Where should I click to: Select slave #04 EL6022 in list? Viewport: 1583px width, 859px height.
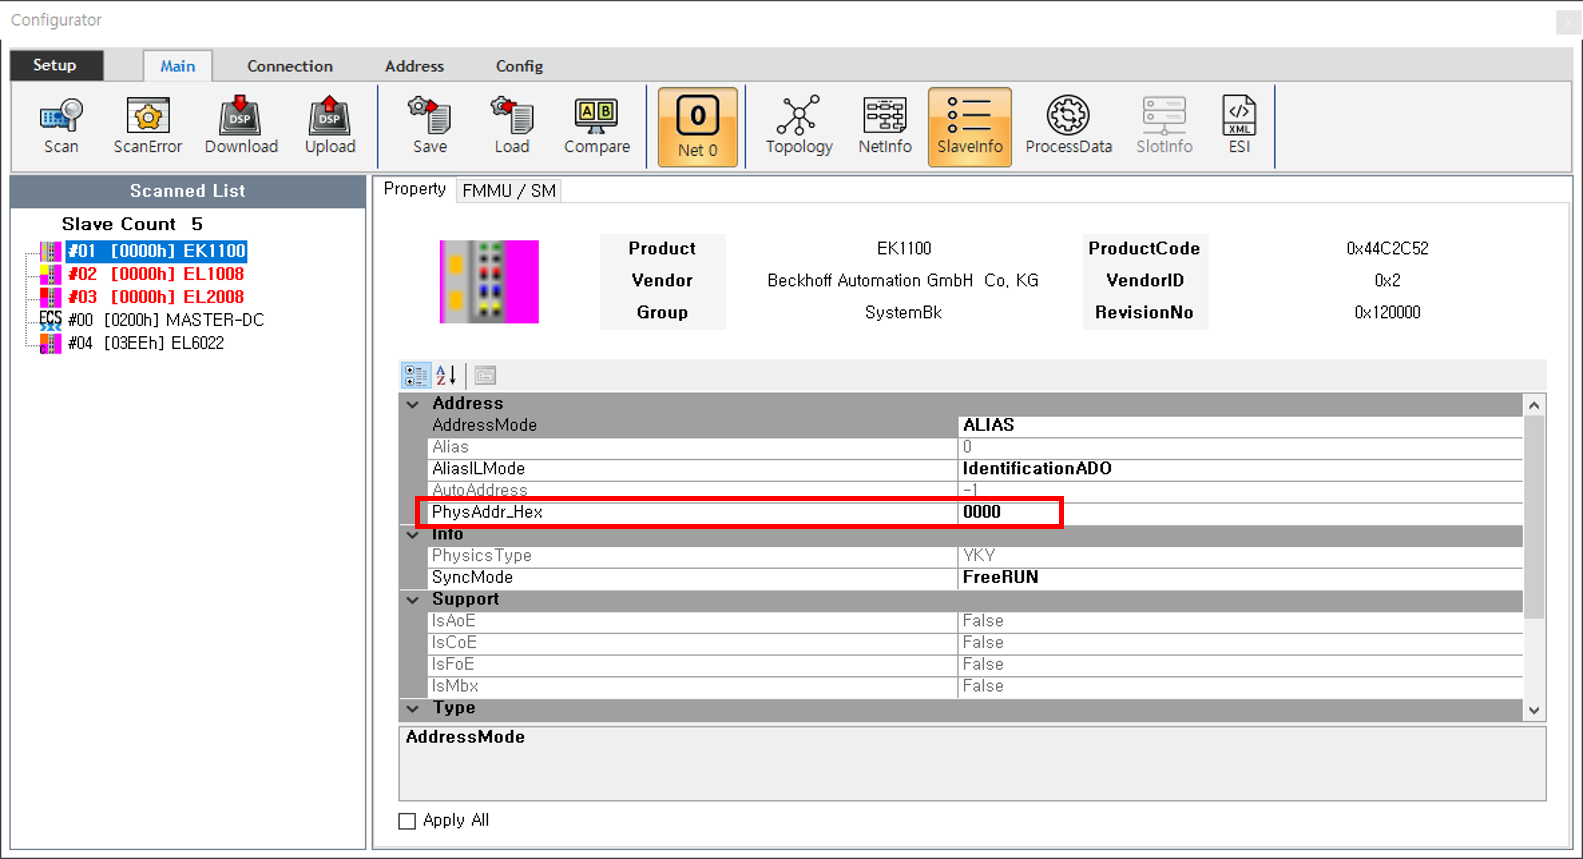point(146,343)
